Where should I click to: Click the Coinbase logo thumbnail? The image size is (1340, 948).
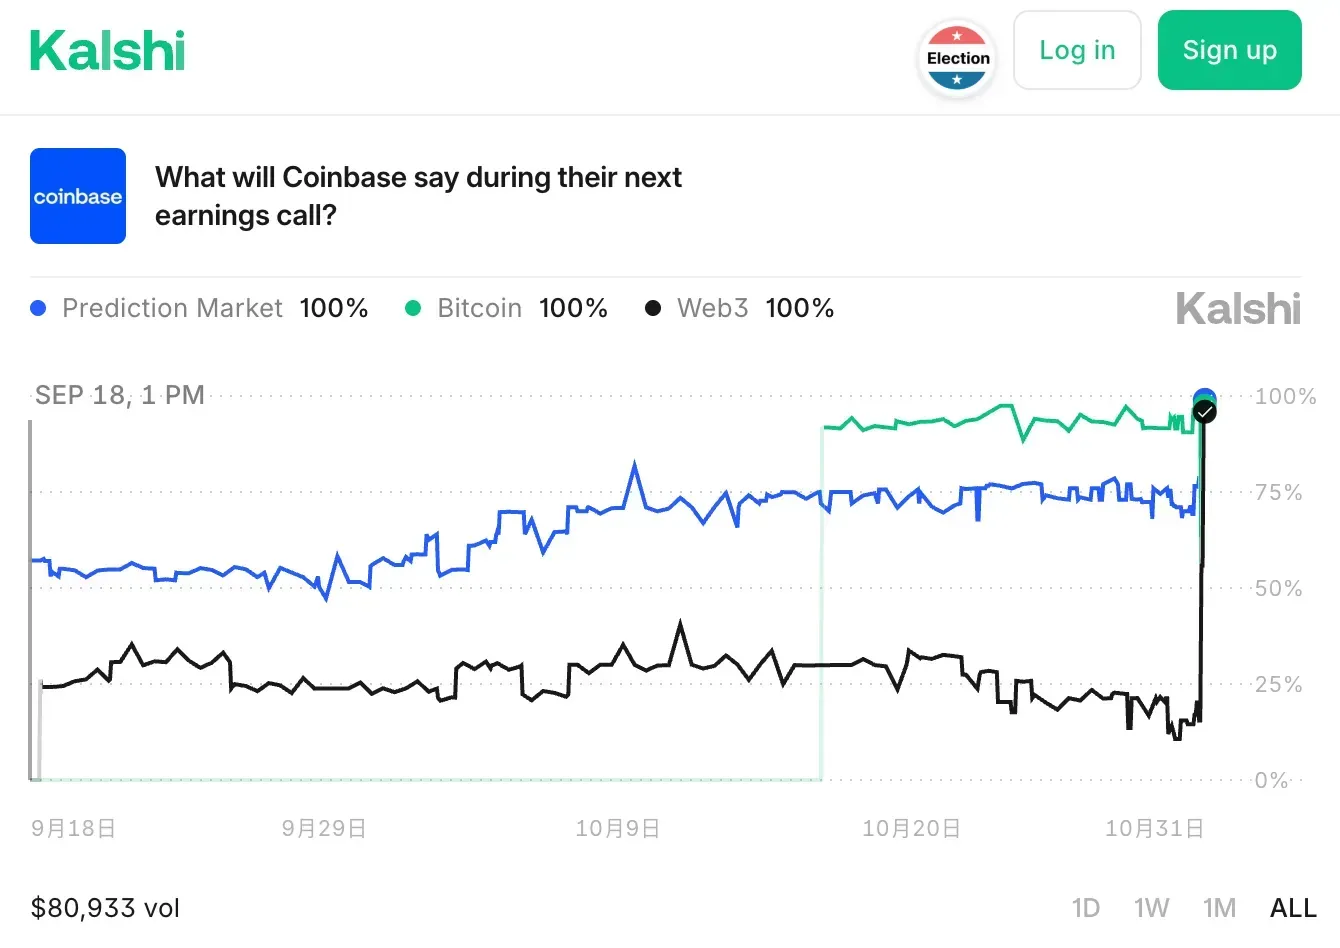tap(78, 196)
